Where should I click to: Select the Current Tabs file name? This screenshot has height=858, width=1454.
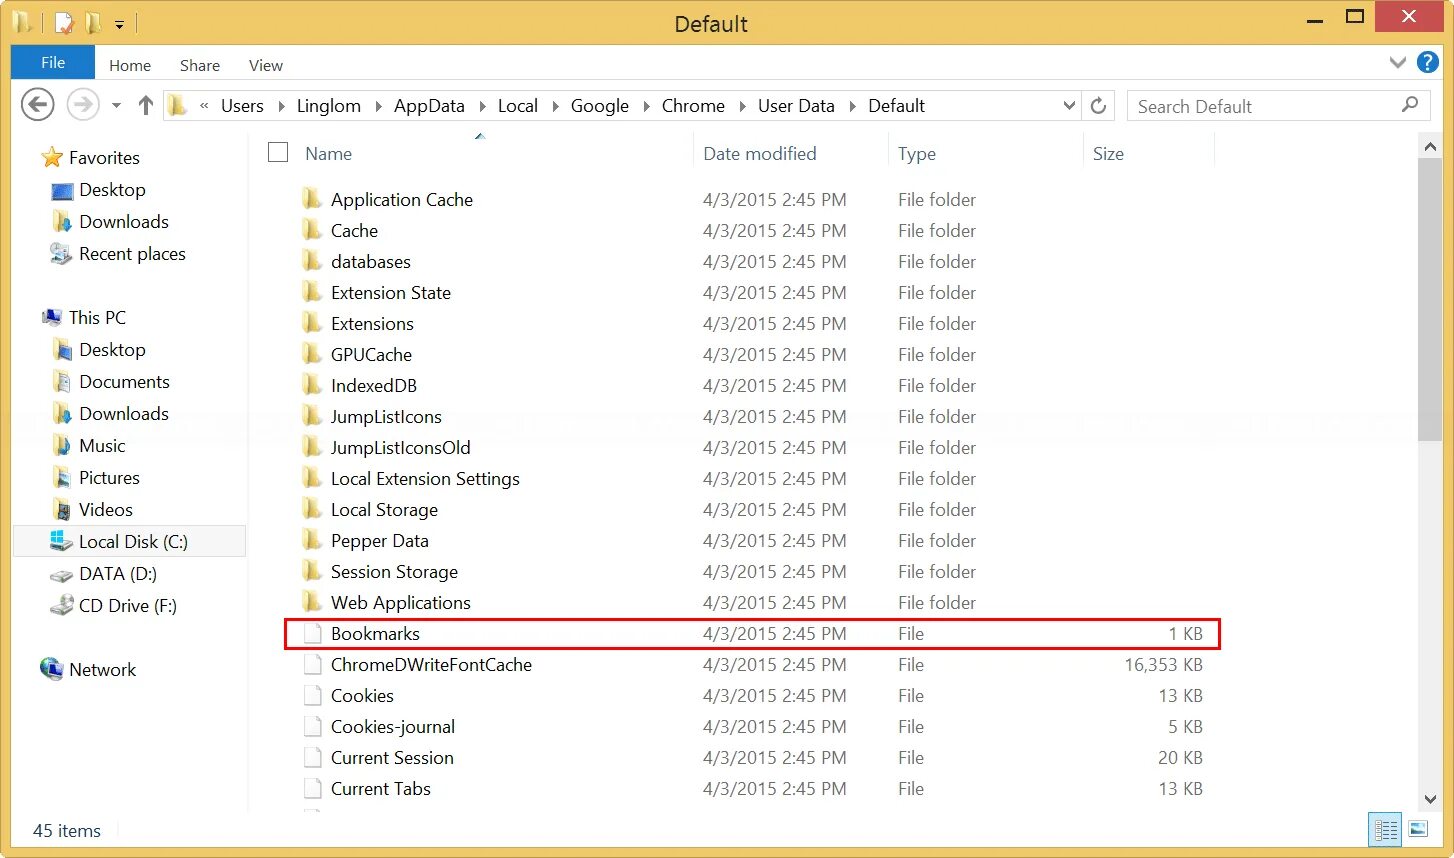coord(381,788)
